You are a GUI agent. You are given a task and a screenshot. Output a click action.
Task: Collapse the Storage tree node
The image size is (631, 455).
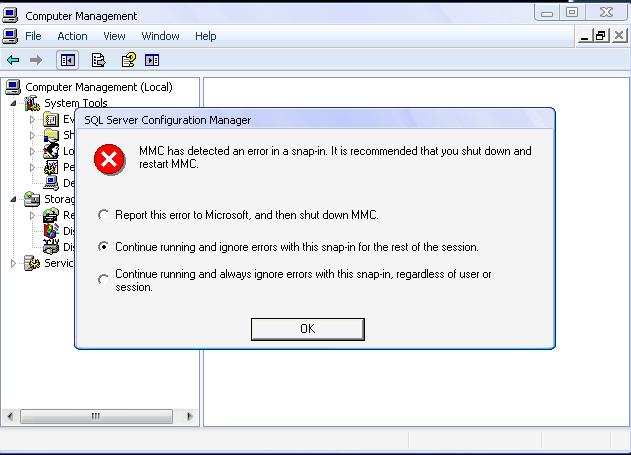[13, 199]
